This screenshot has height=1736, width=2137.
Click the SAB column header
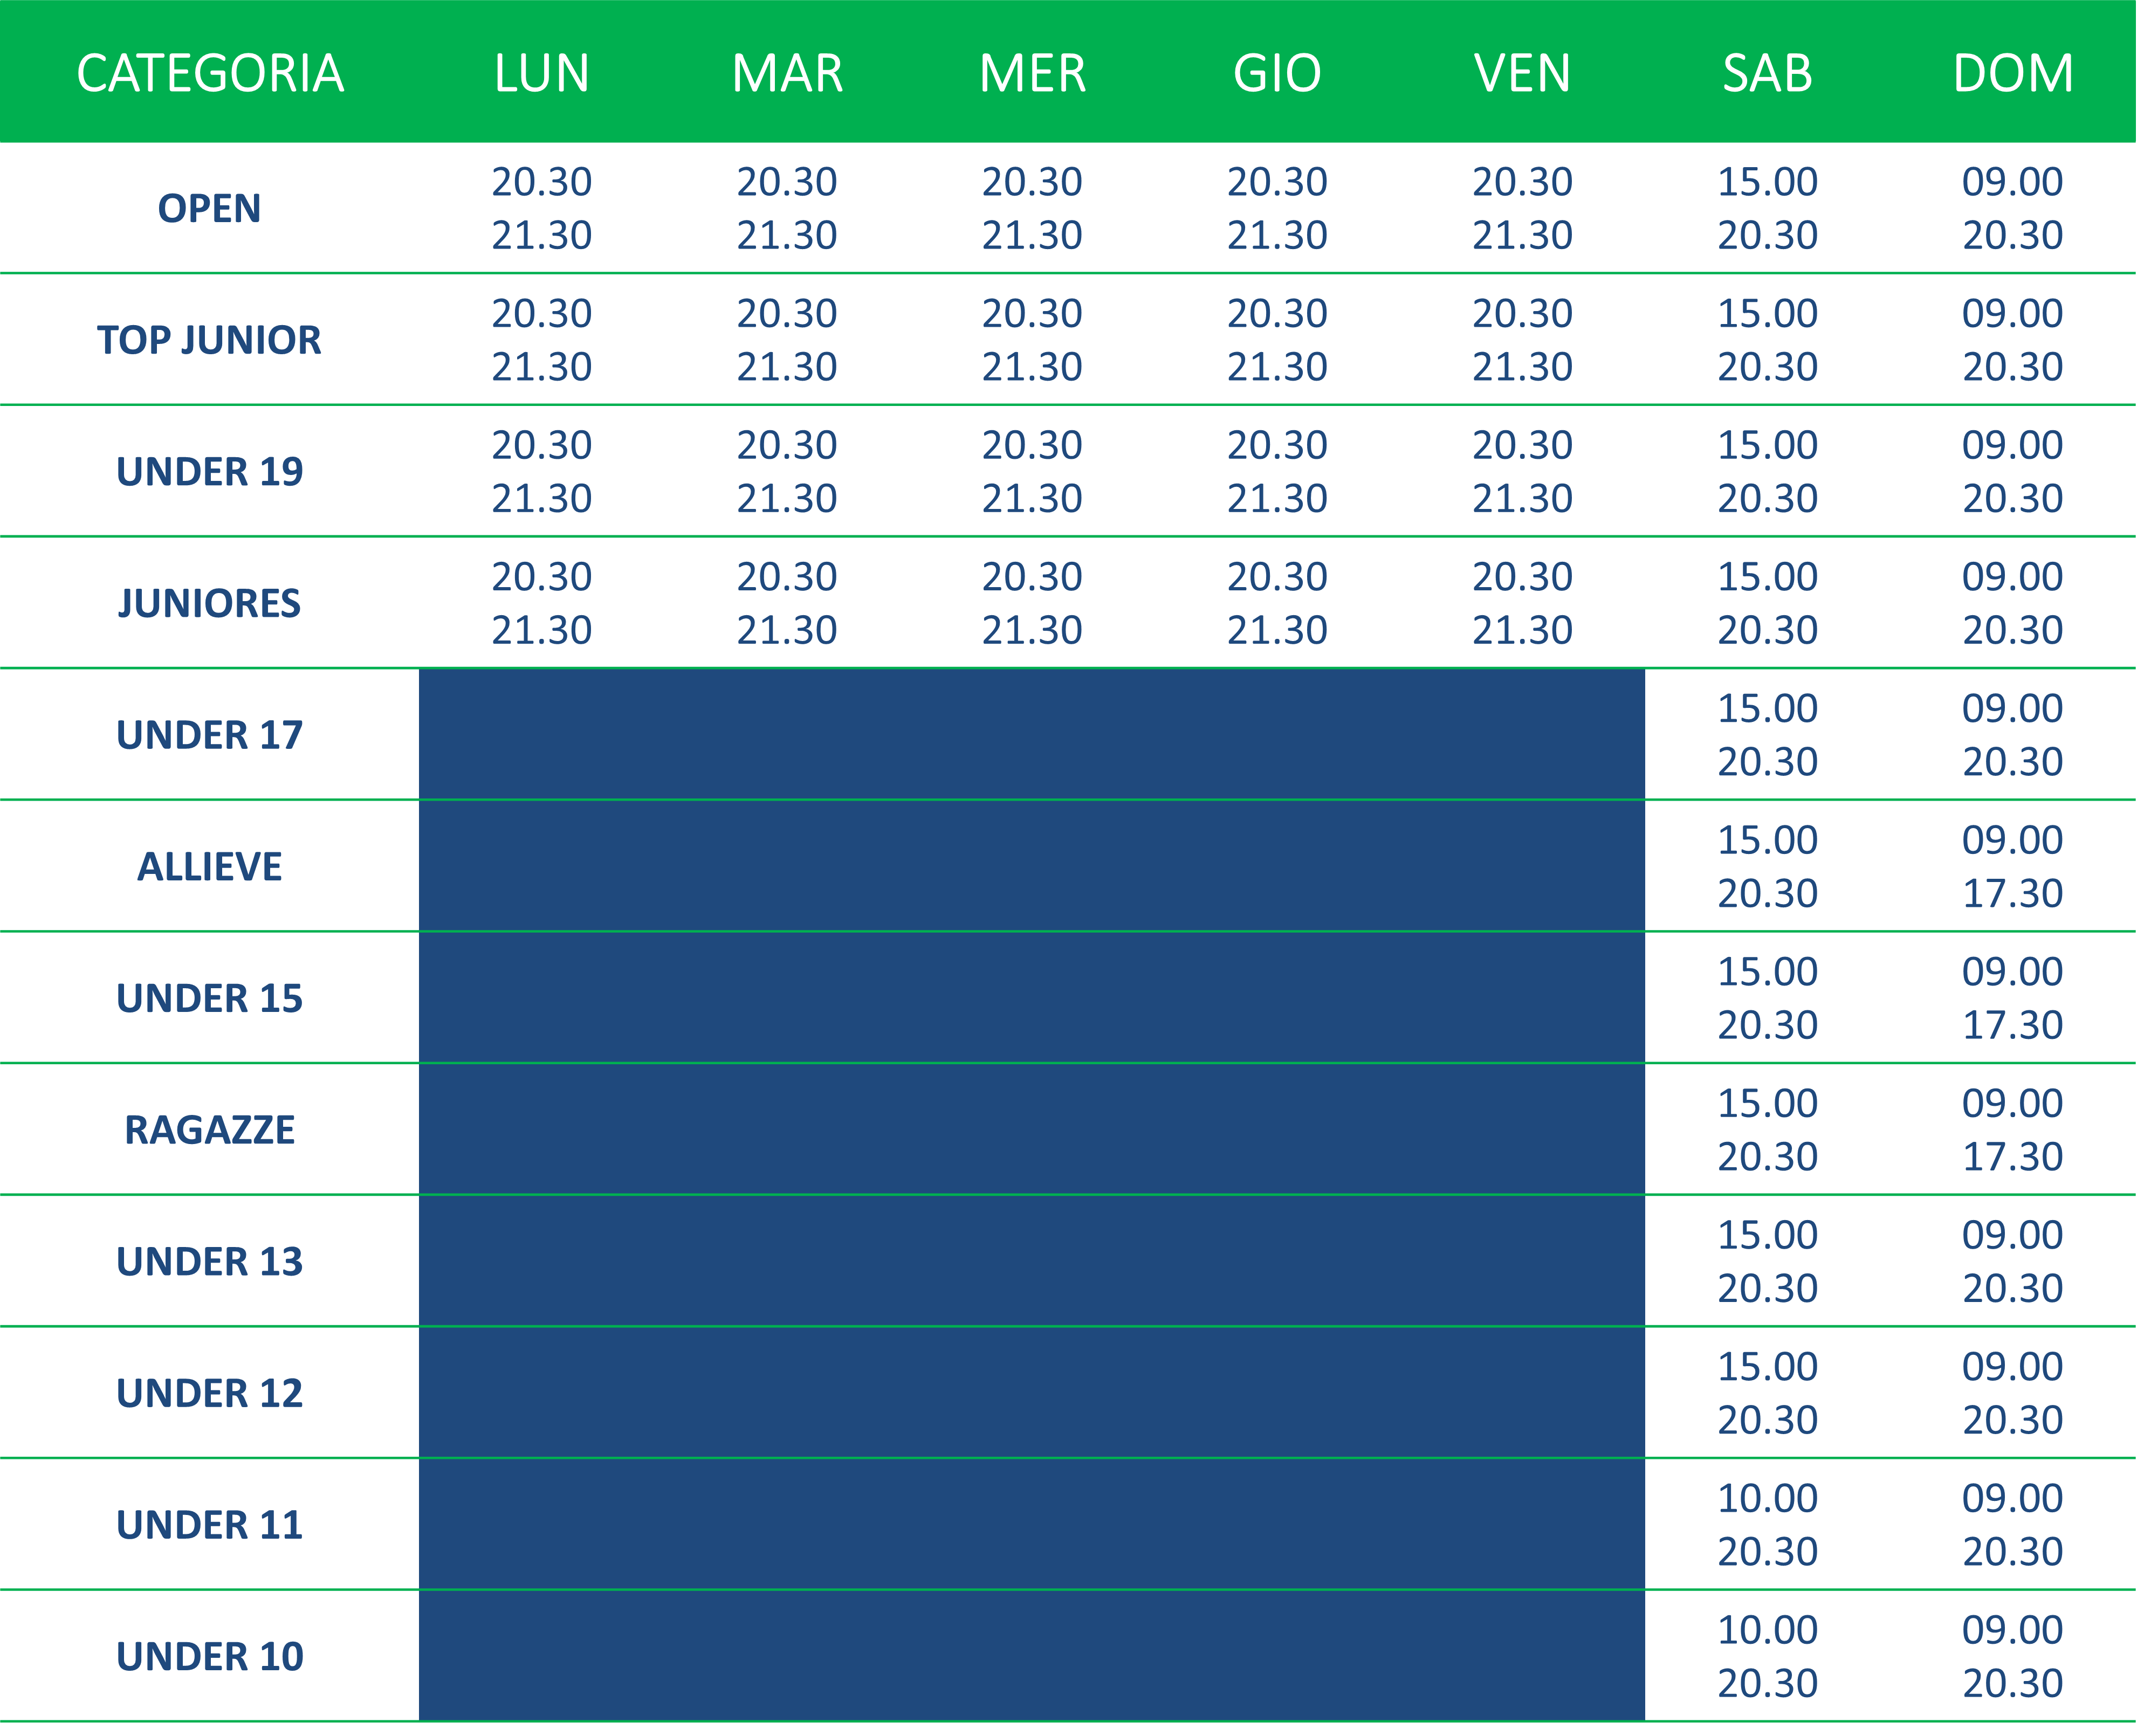tap(1767, 73)
